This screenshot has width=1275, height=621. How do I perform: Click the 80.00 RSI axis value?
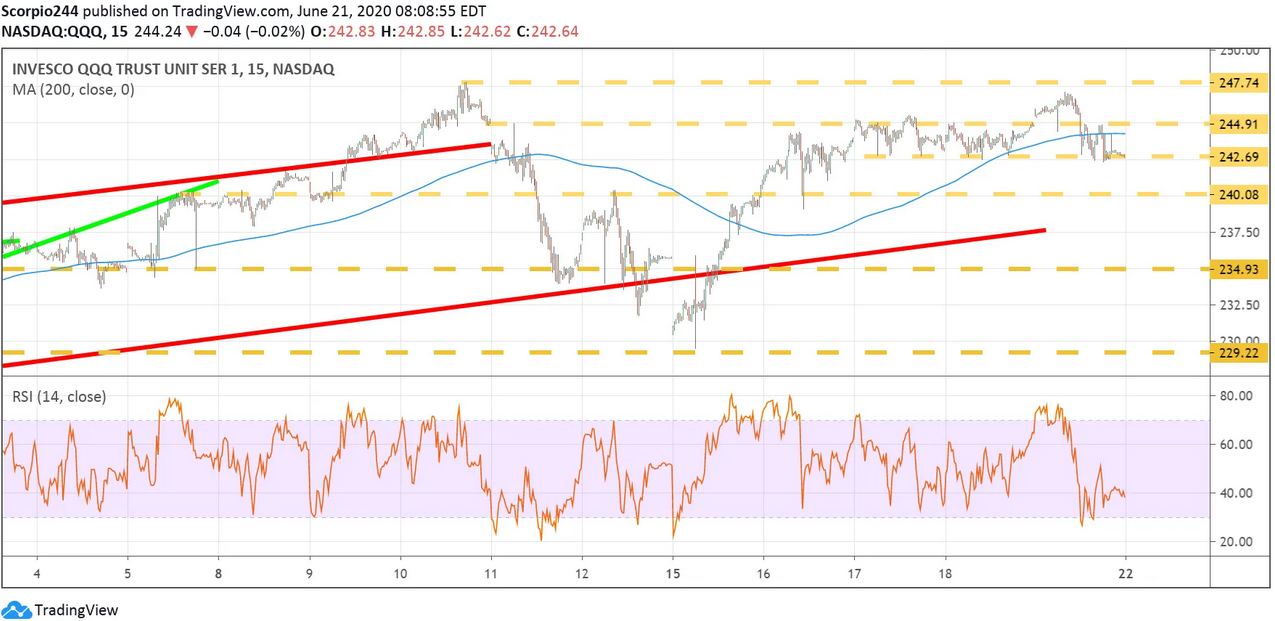click(1237, 396)
